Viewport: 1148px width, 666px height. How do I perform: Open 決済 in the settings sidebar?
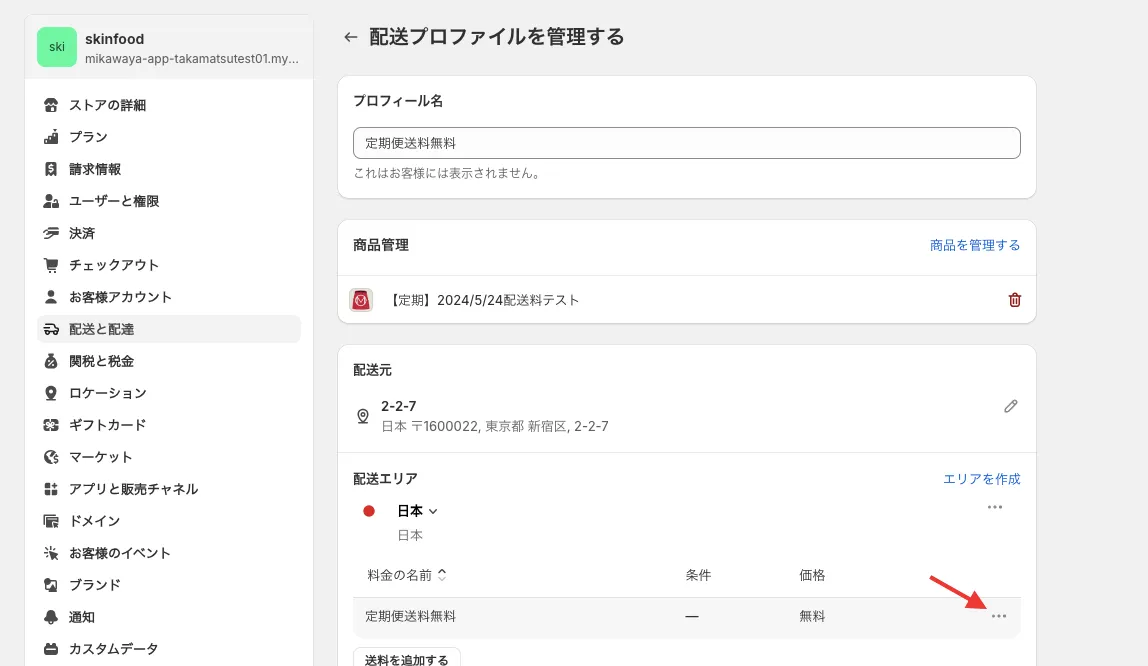pyautogui.click(x=82, y=233)
